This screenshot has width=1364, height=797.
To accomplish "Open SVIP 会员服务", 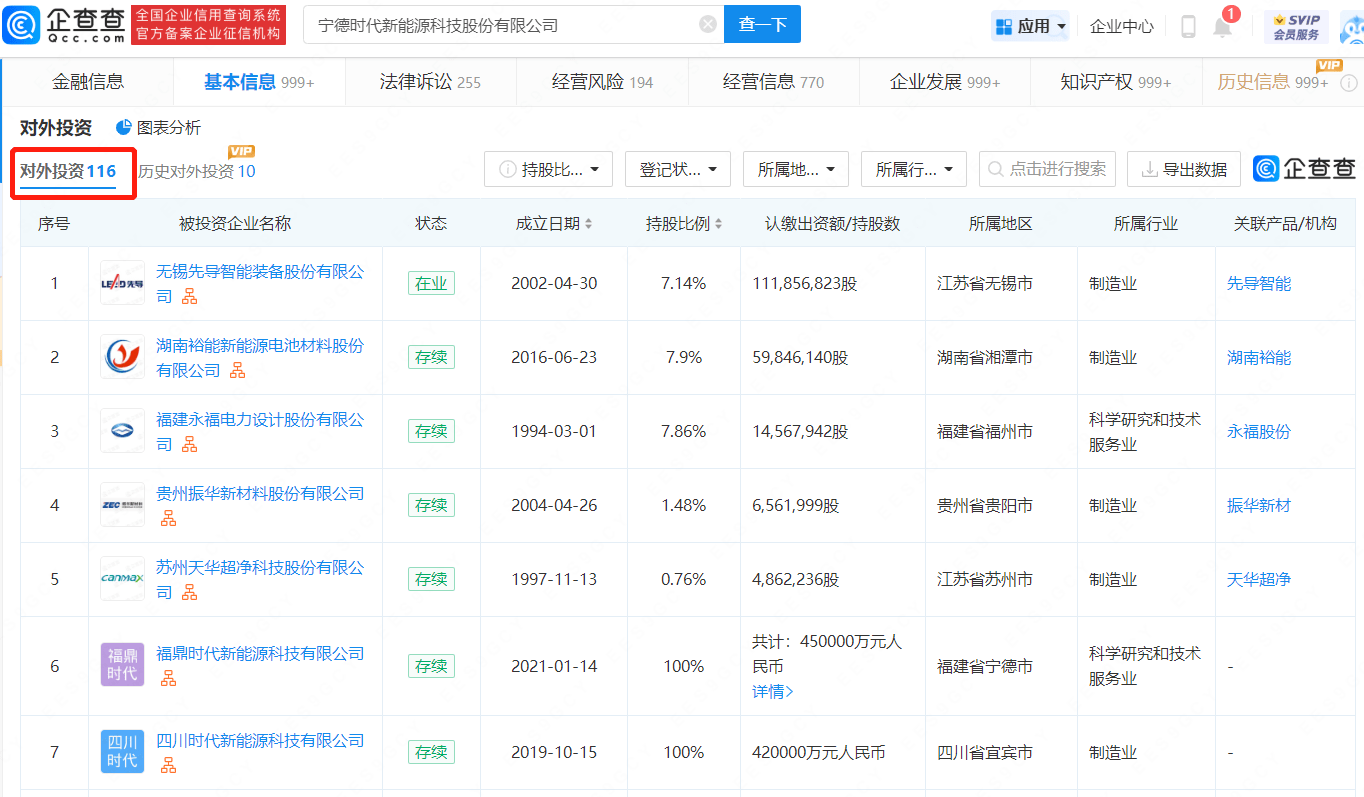I will coord(1296,27).
